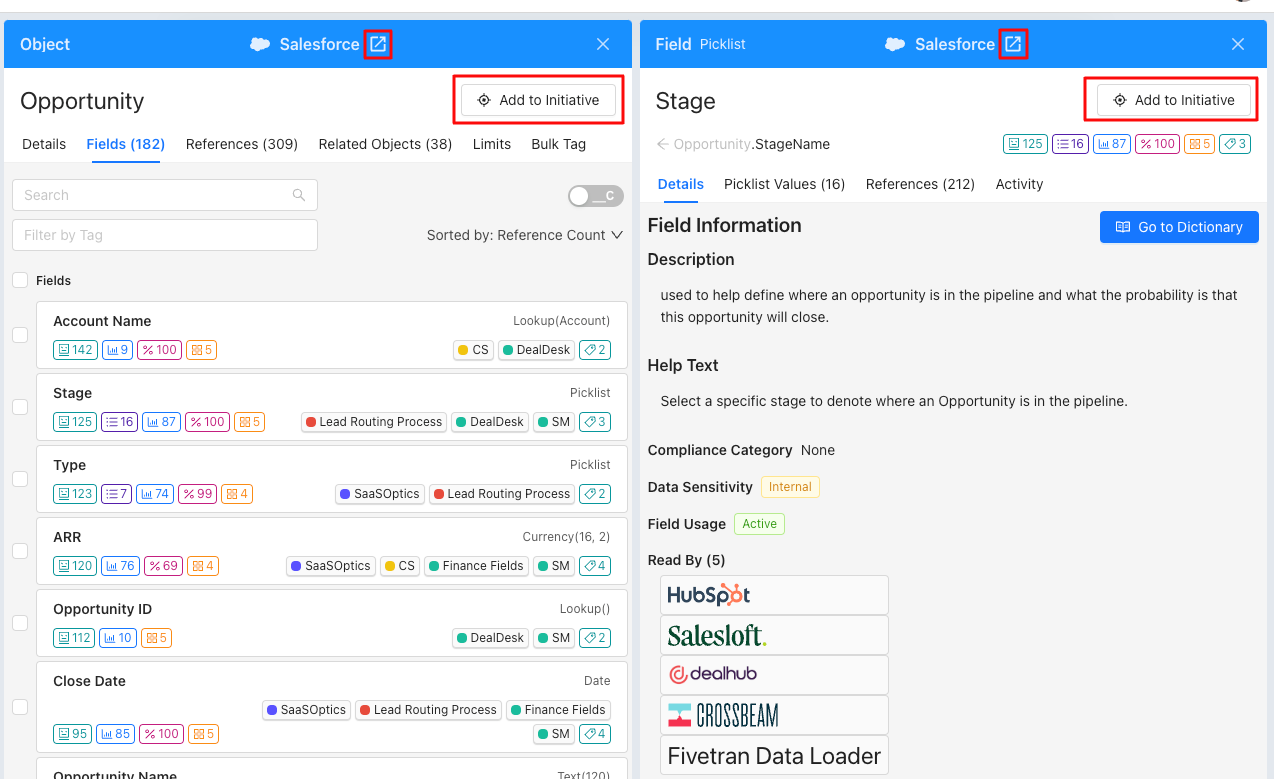The width and height of the screenshot is (1274, 779).
Task: Open Stage field in Salesforce via external-link icon
Action: coord(1014,44)
